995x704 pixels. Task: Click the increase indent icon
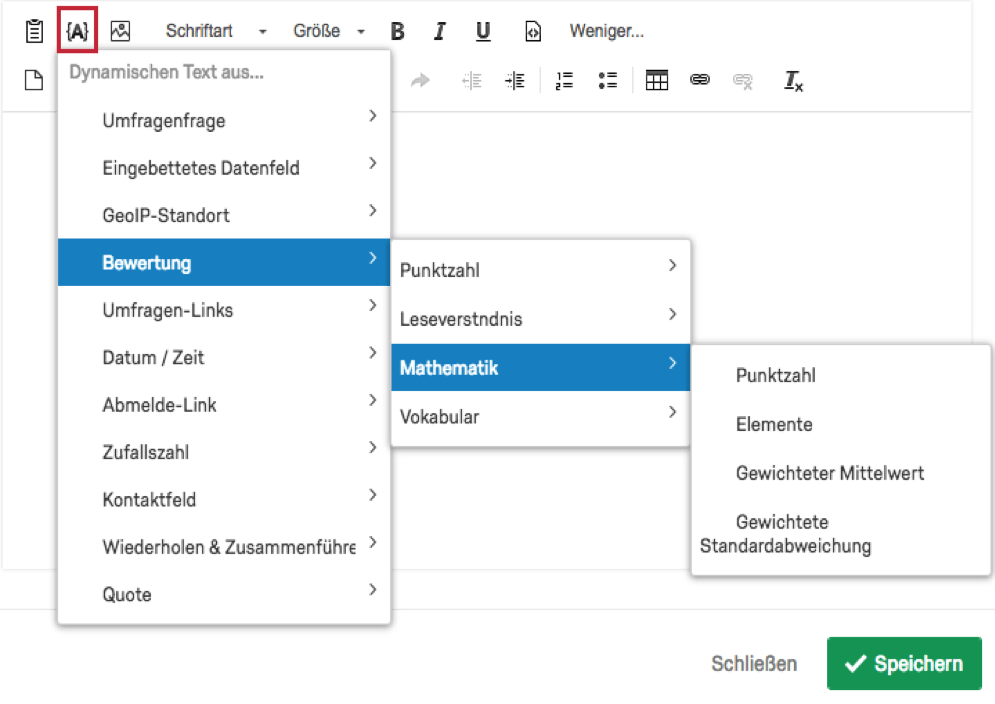click(515, 81)
